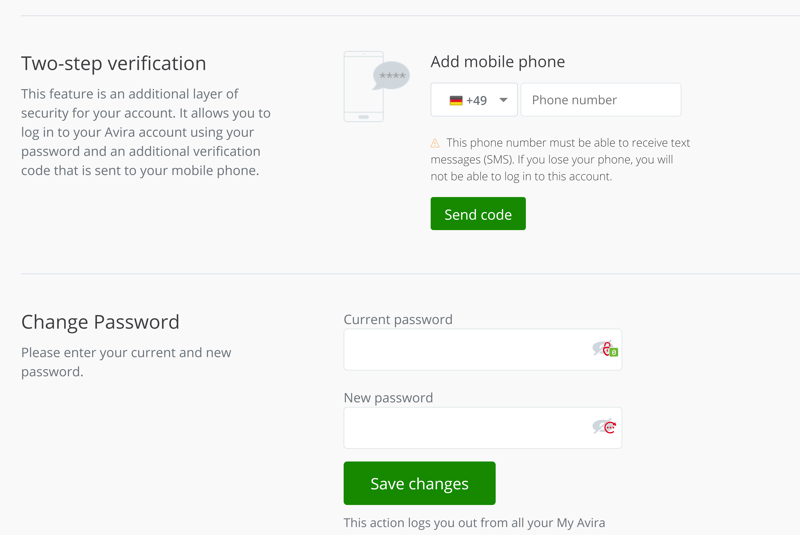Click the orange warning triangle icon
800x535 pixels.
[435, 143]
